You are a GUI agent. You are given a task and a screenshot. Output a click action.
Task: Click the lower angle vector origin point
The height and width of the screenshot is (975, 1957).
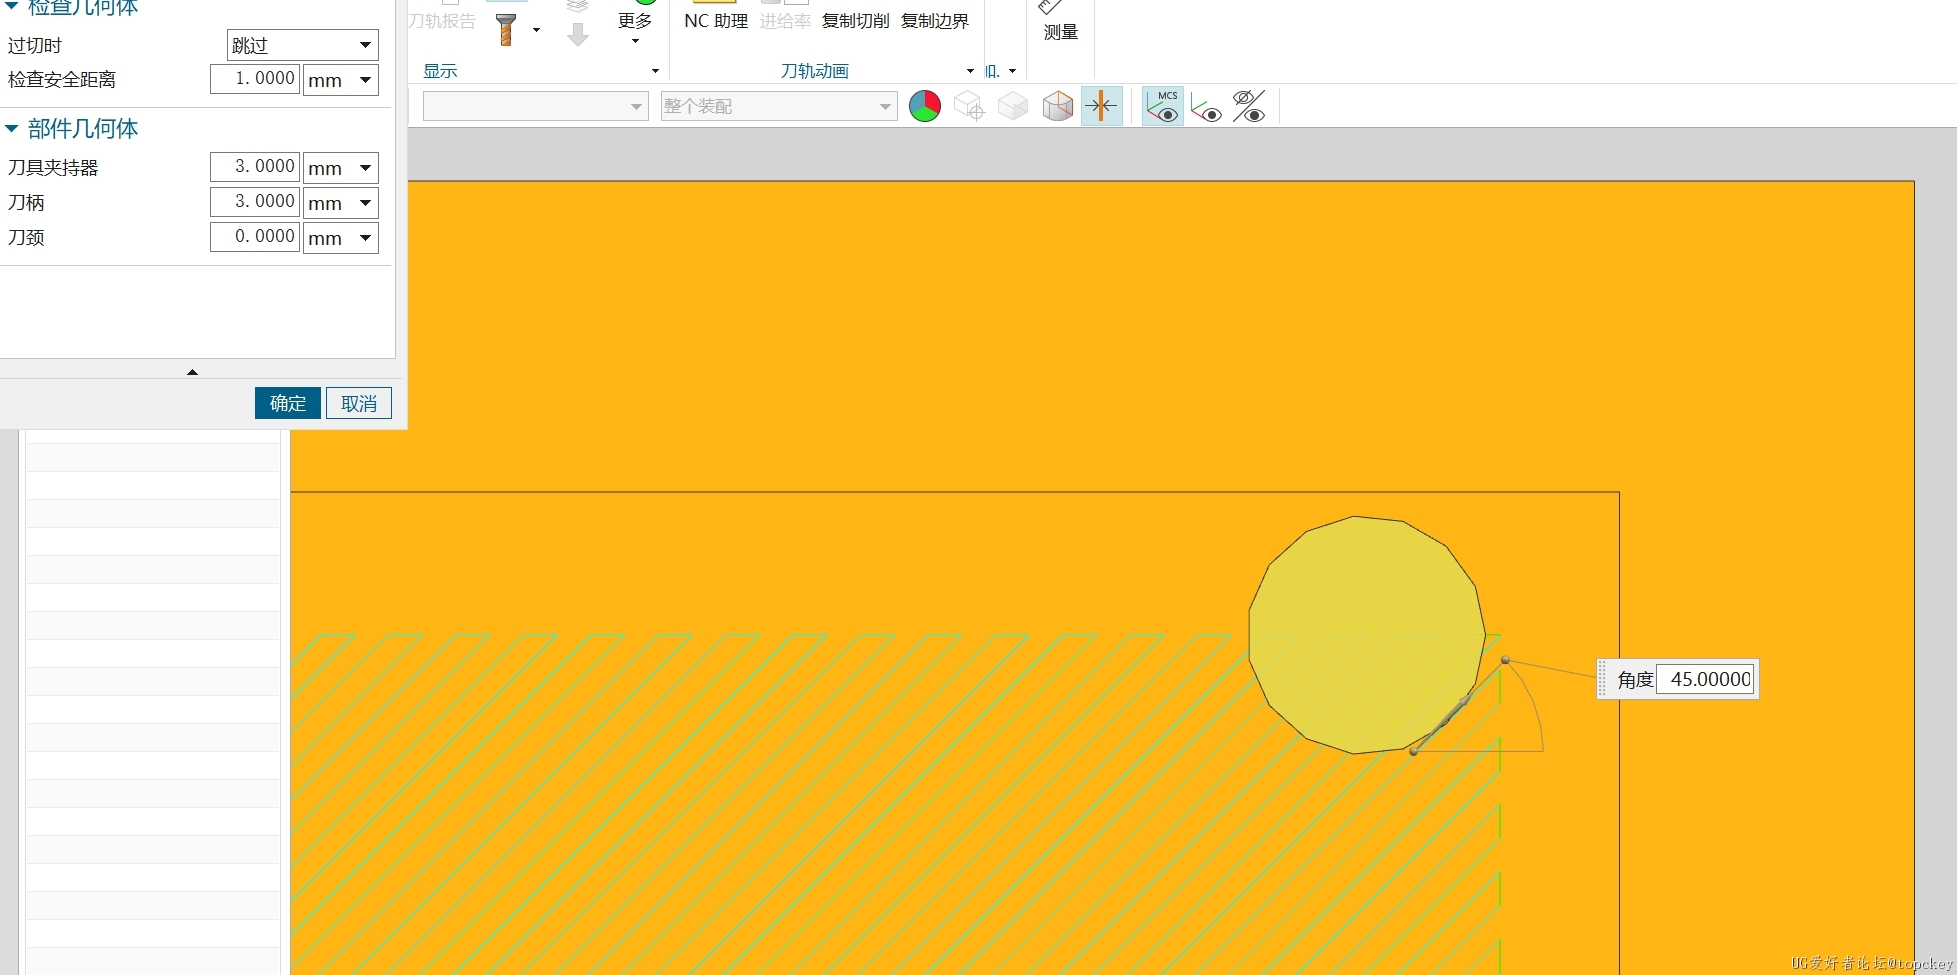(x=1413, y=751)
